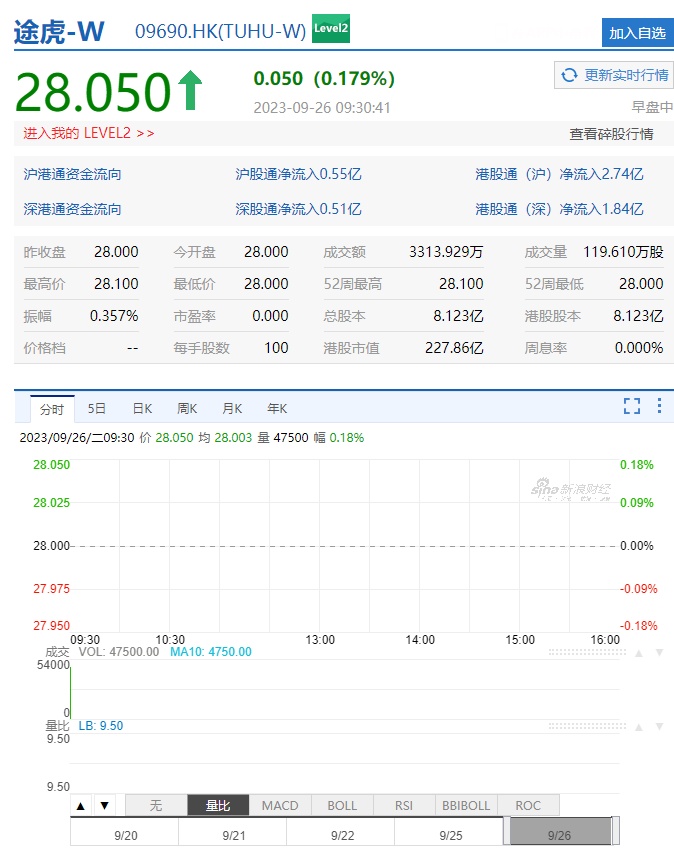Image resolution: width=674 pixels, height=860 pixels.
Task: Click timestamp 2023-09-26 09:30:41
Action: [322, 108]
